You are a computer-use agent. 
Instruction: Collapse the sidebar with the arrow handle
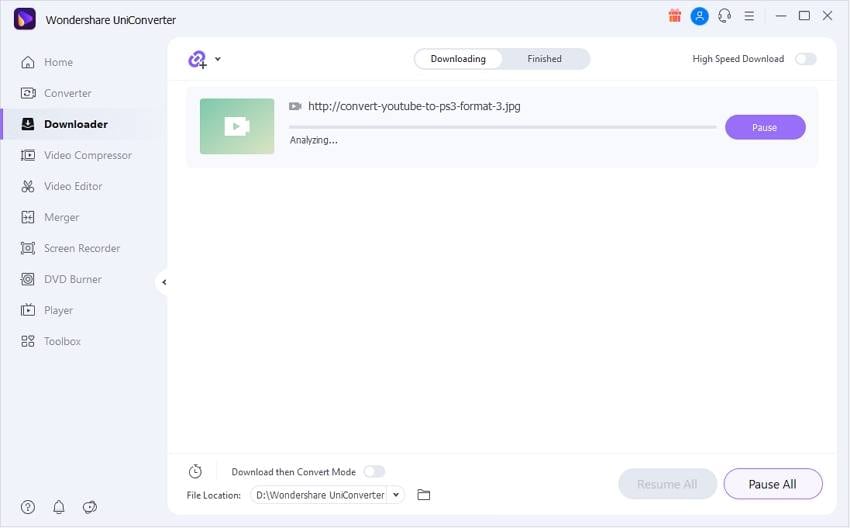pos(164,282)
